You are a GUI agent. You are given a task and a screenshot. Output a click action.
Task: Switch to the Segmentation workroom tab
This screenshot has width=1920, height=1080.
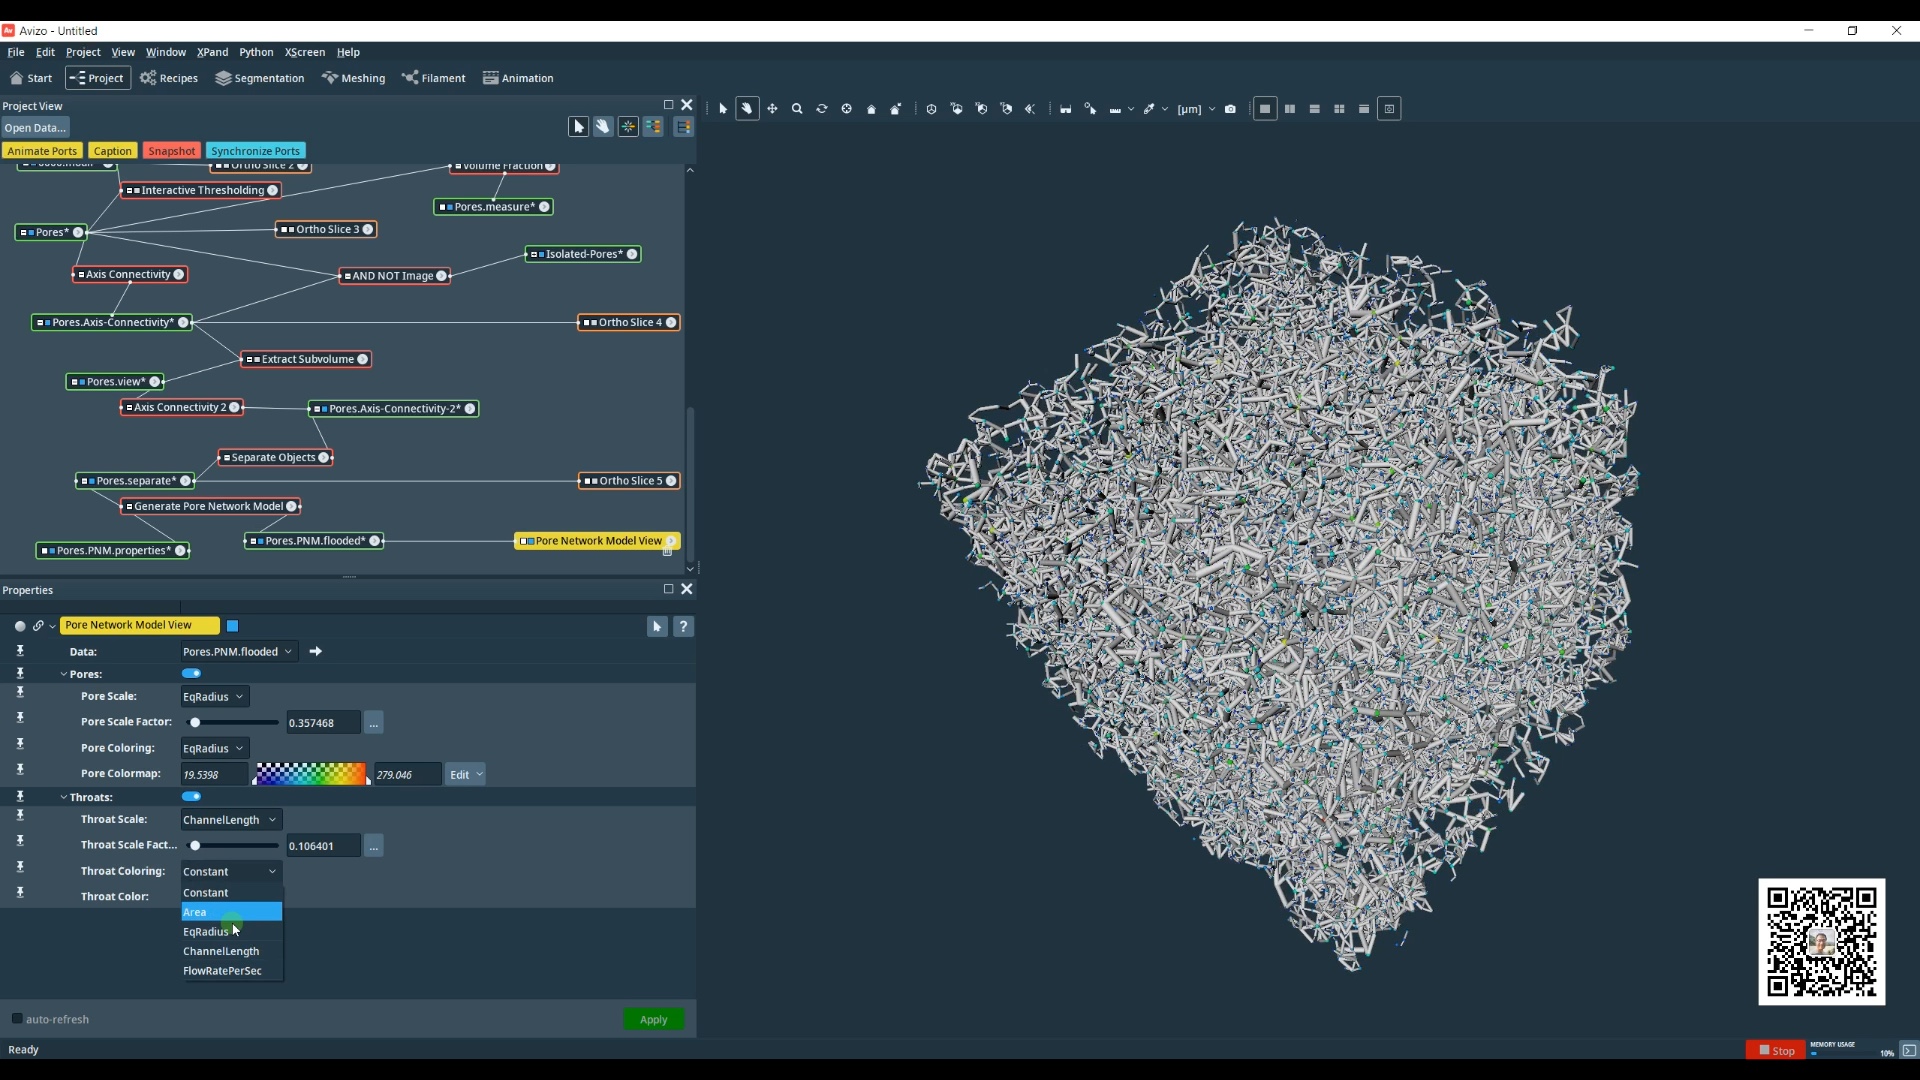[259, 78]
